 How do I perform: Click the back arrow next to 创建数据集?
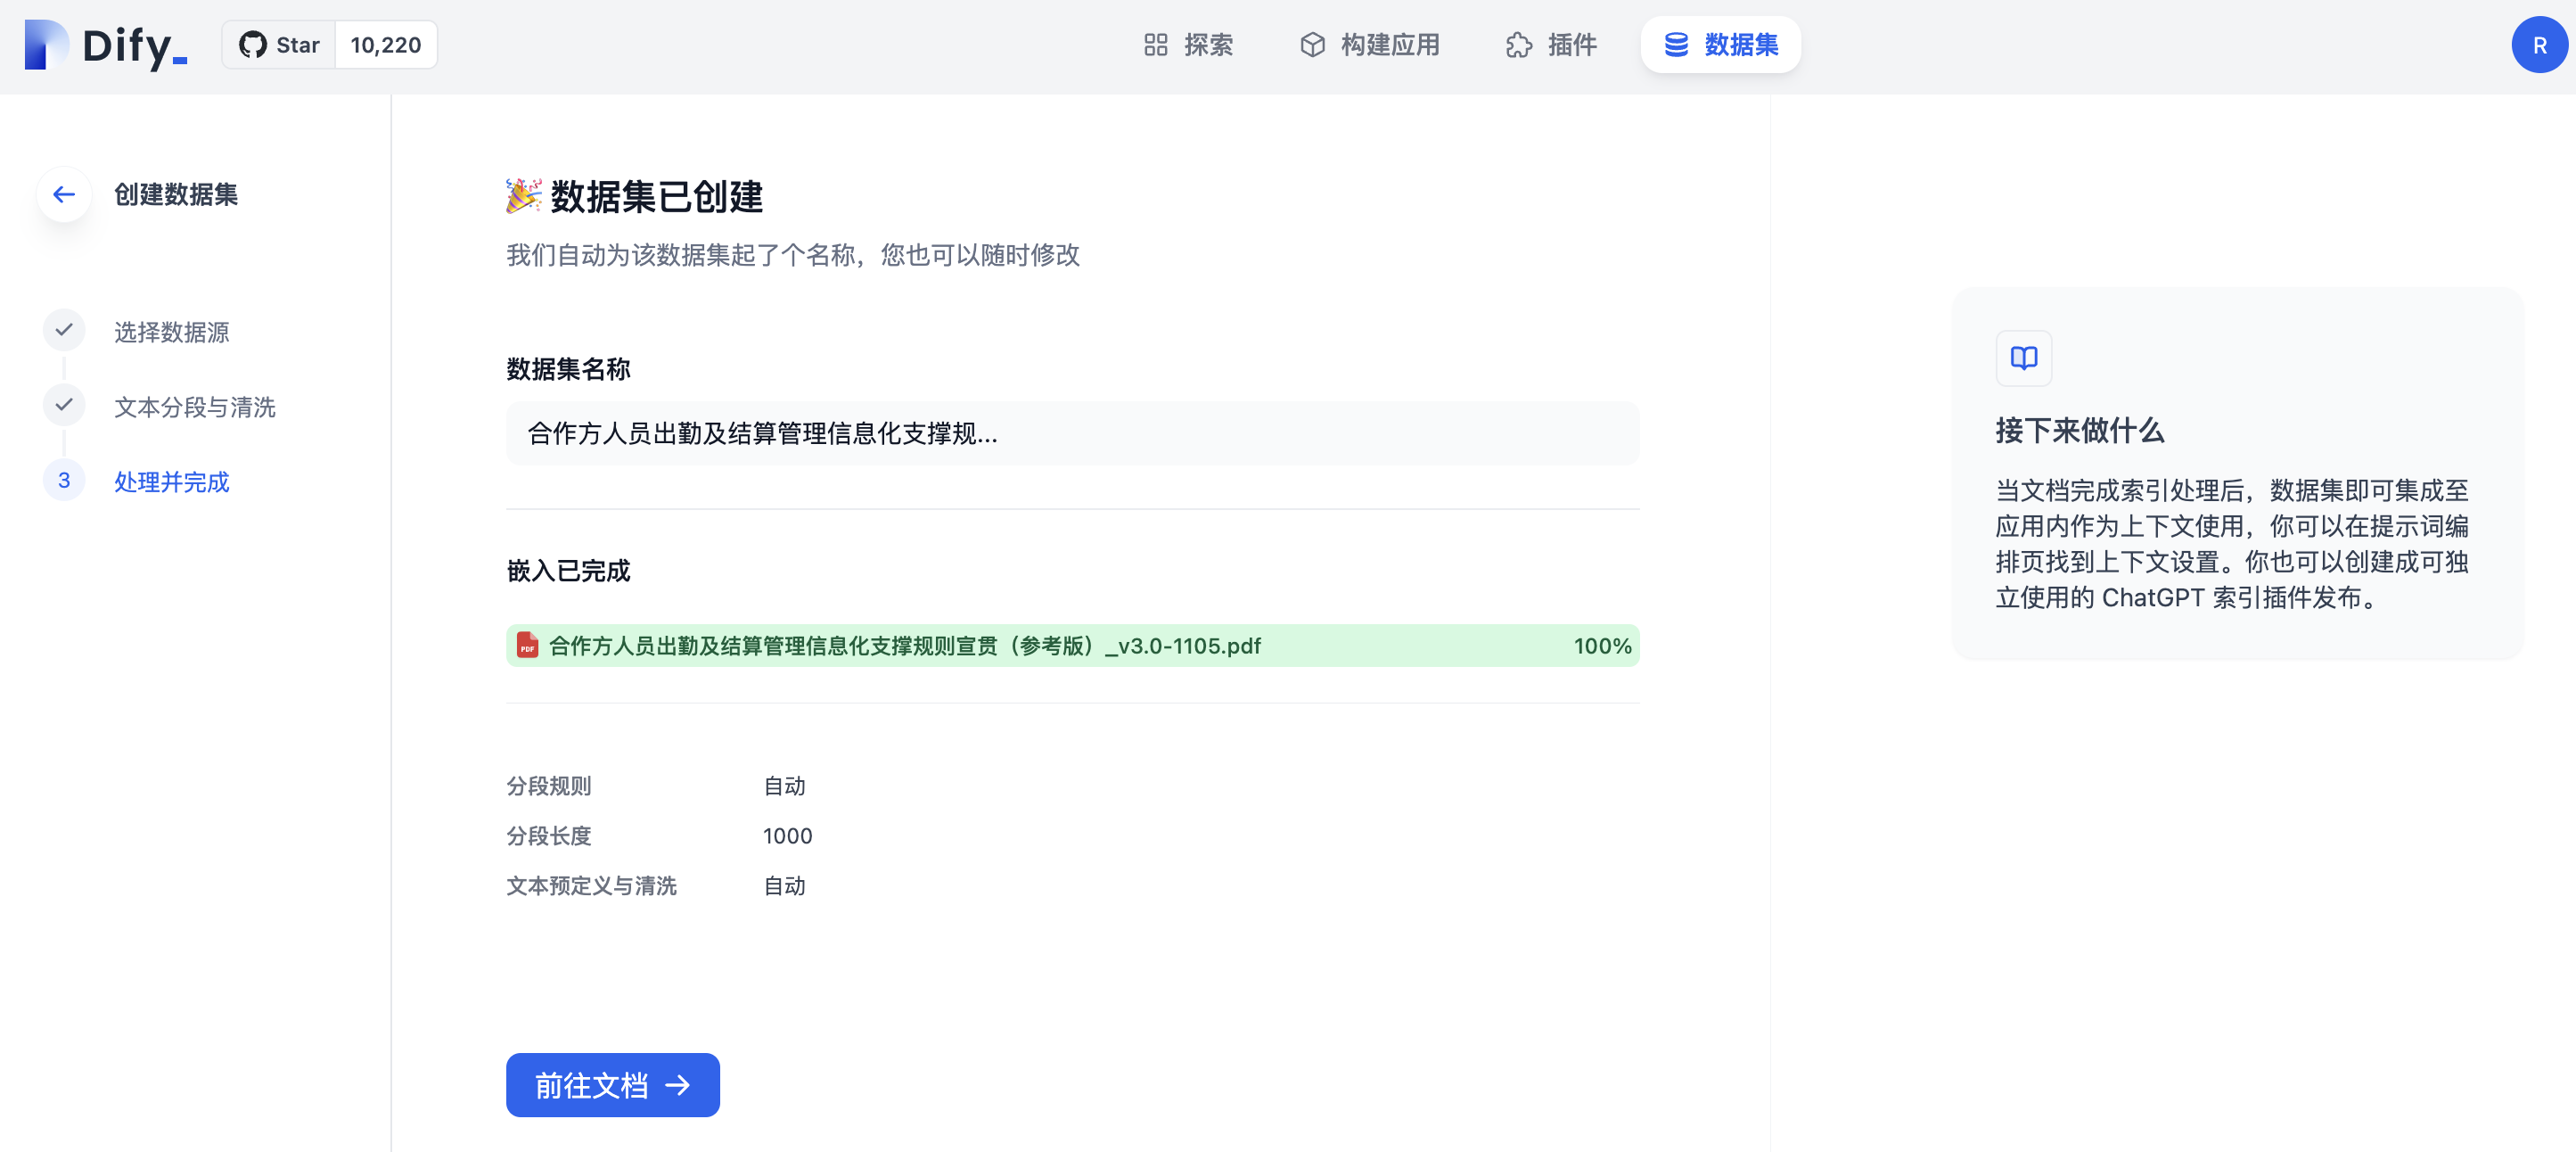[64, 194]
